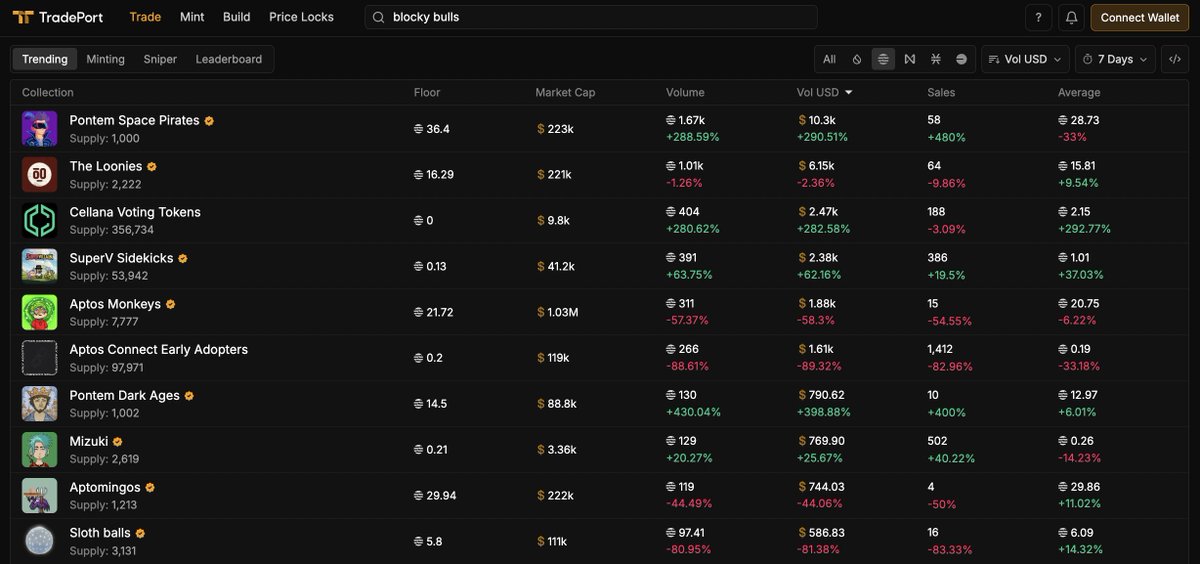Click Sloth balls market cap 111k

[557, 542]
